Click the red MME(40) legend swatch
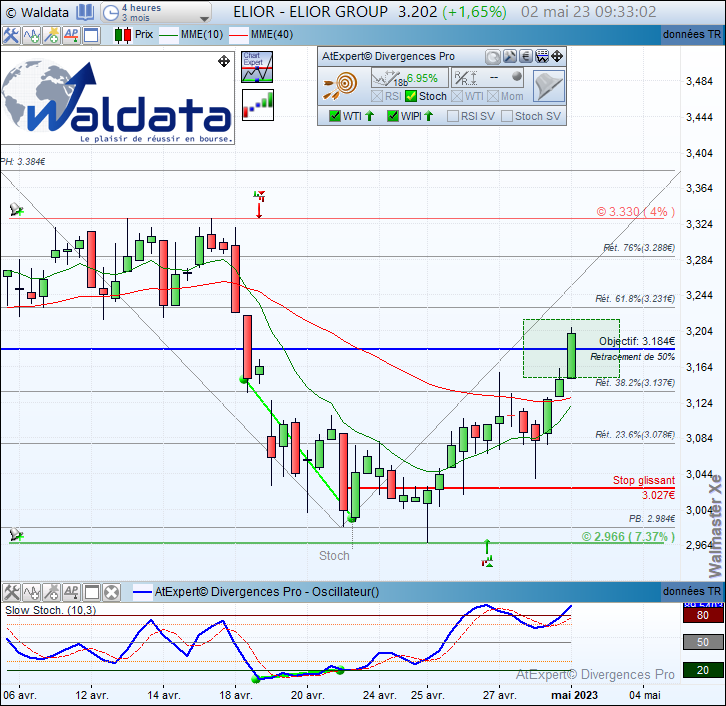 tap(238, 35)
